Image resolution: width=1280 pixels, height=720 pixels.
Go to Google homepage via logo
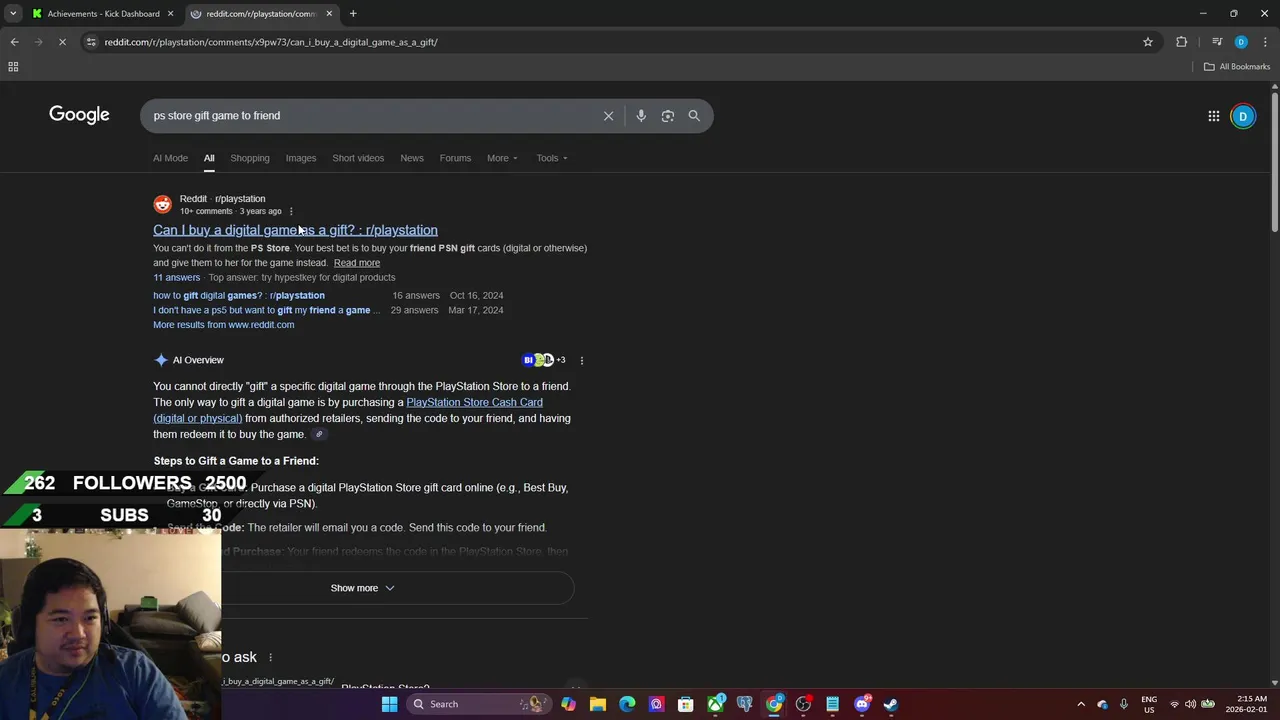(79, 115)
